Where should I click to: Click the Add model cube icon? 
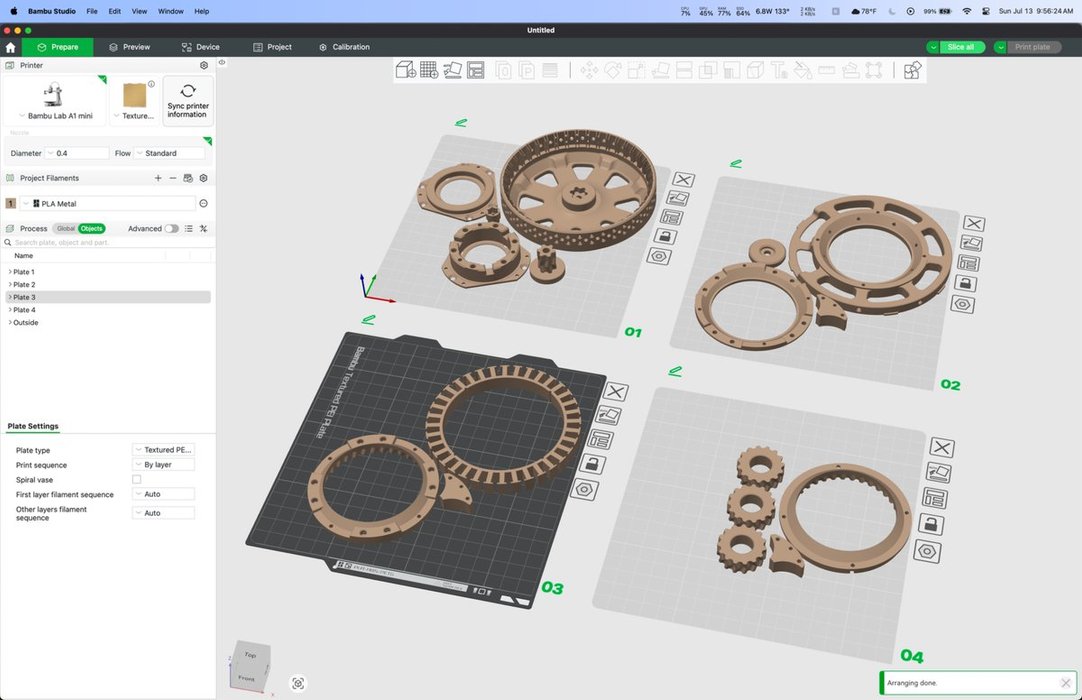click(405, 70)
